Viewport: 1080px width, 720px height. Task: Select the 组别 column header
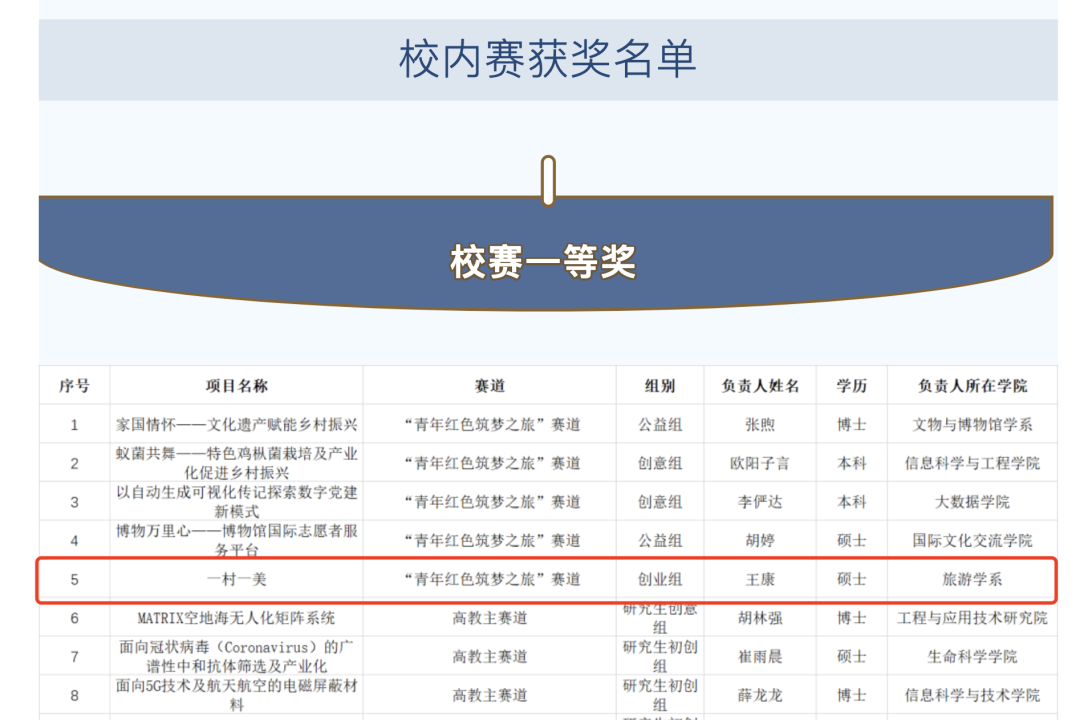point(660,386)
